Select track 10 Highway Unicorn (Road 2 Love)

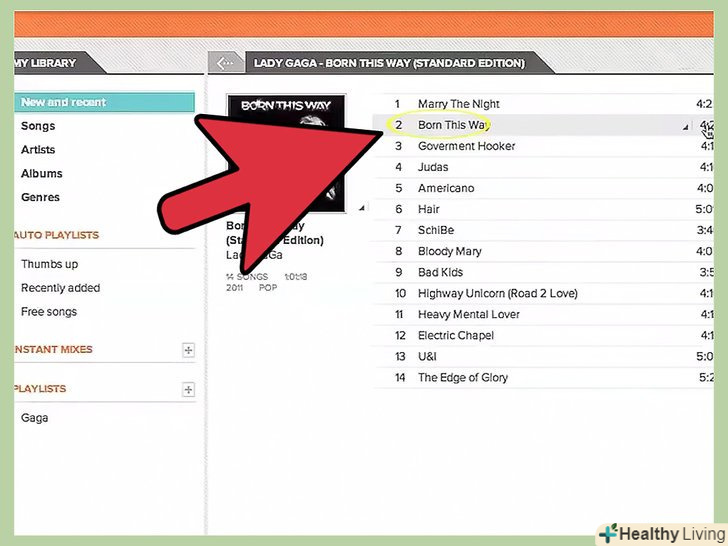point(543,293)
